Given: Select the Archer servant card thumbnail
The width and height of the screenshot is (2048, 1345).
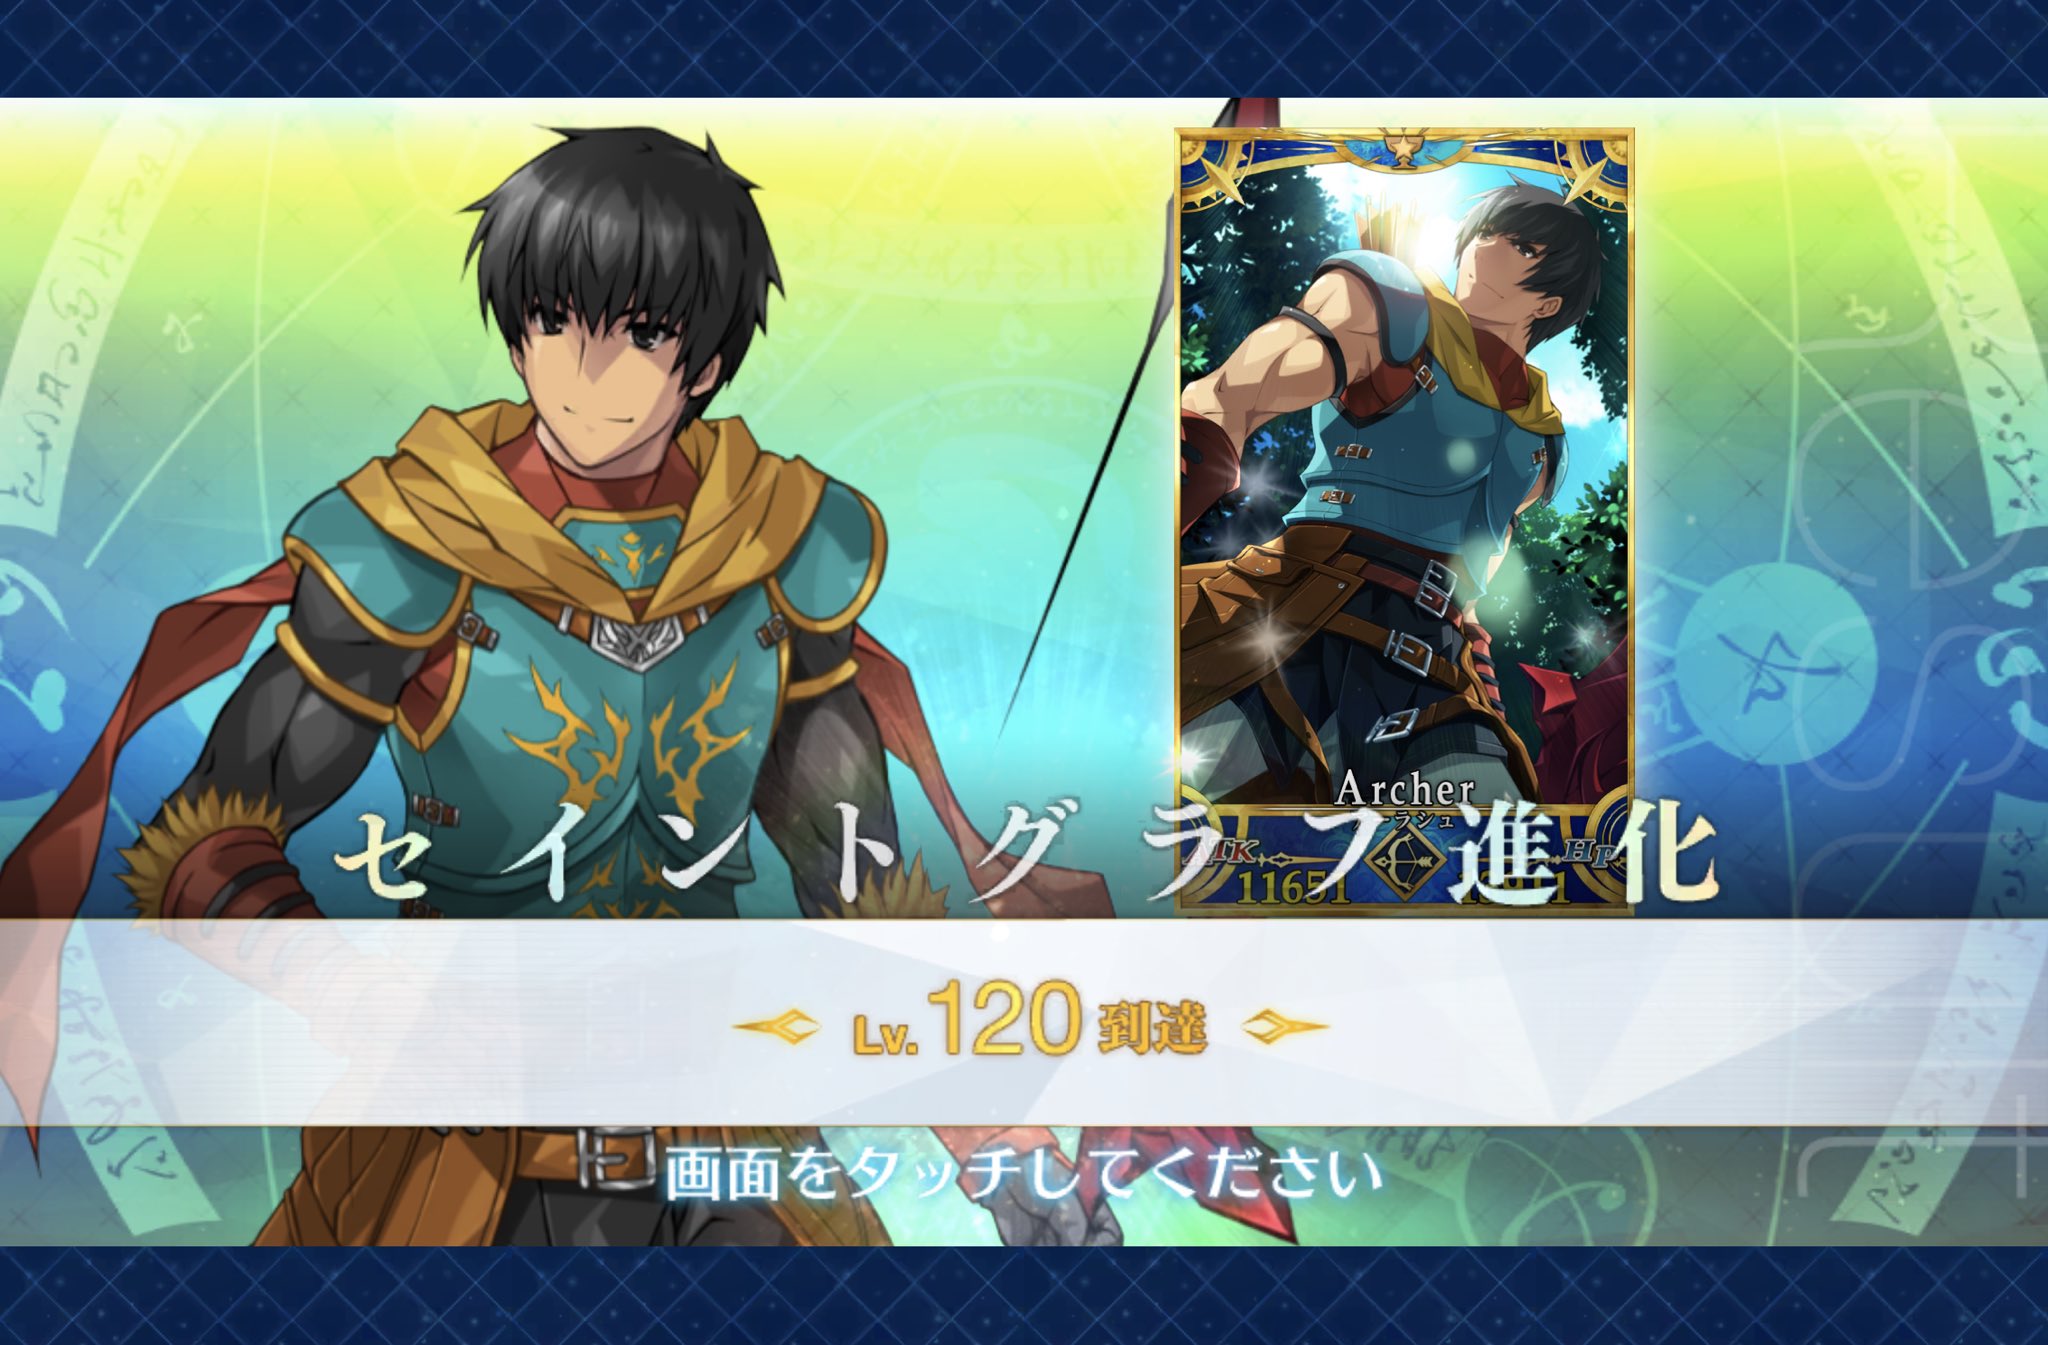Looking at the screenshot, I should tap(1404, 521).
